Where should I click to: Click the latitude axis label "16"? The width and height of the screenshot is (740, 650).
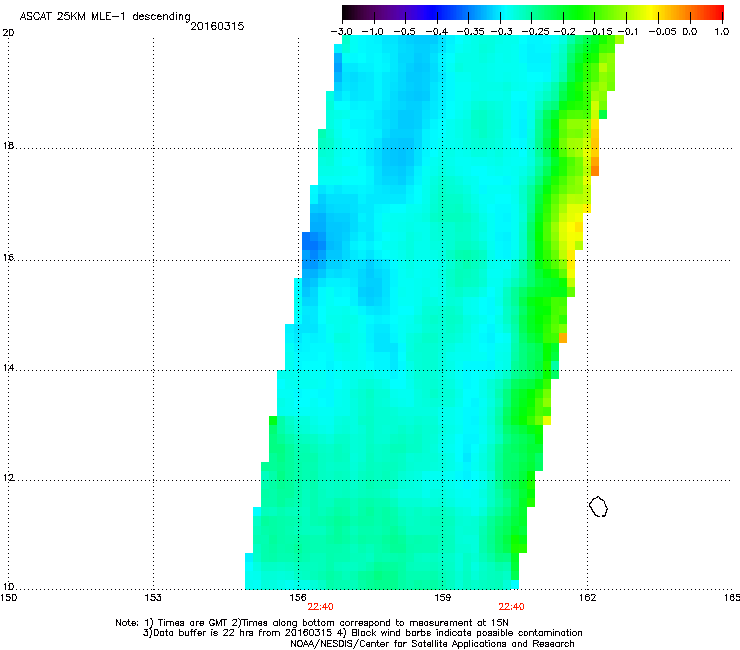(8, 257)
